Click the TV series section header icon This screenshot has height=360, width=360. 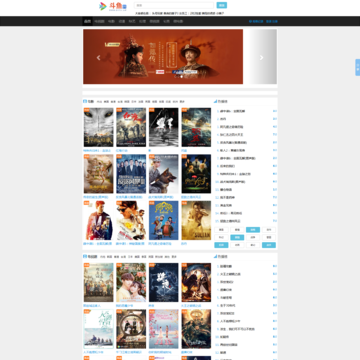point(85,256)
